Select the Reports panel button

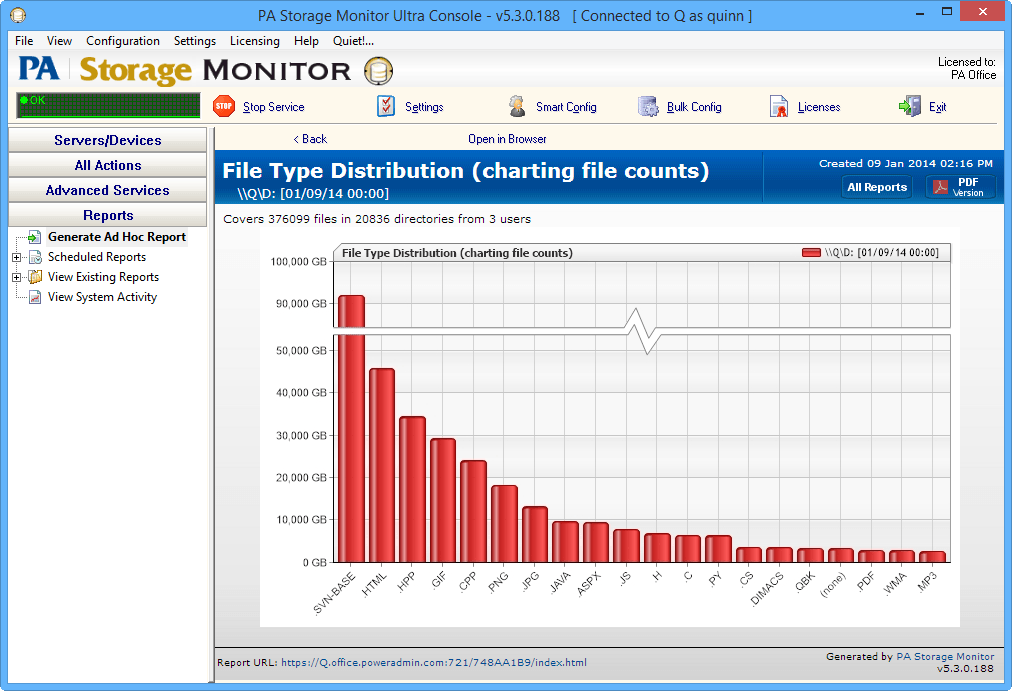108,215
